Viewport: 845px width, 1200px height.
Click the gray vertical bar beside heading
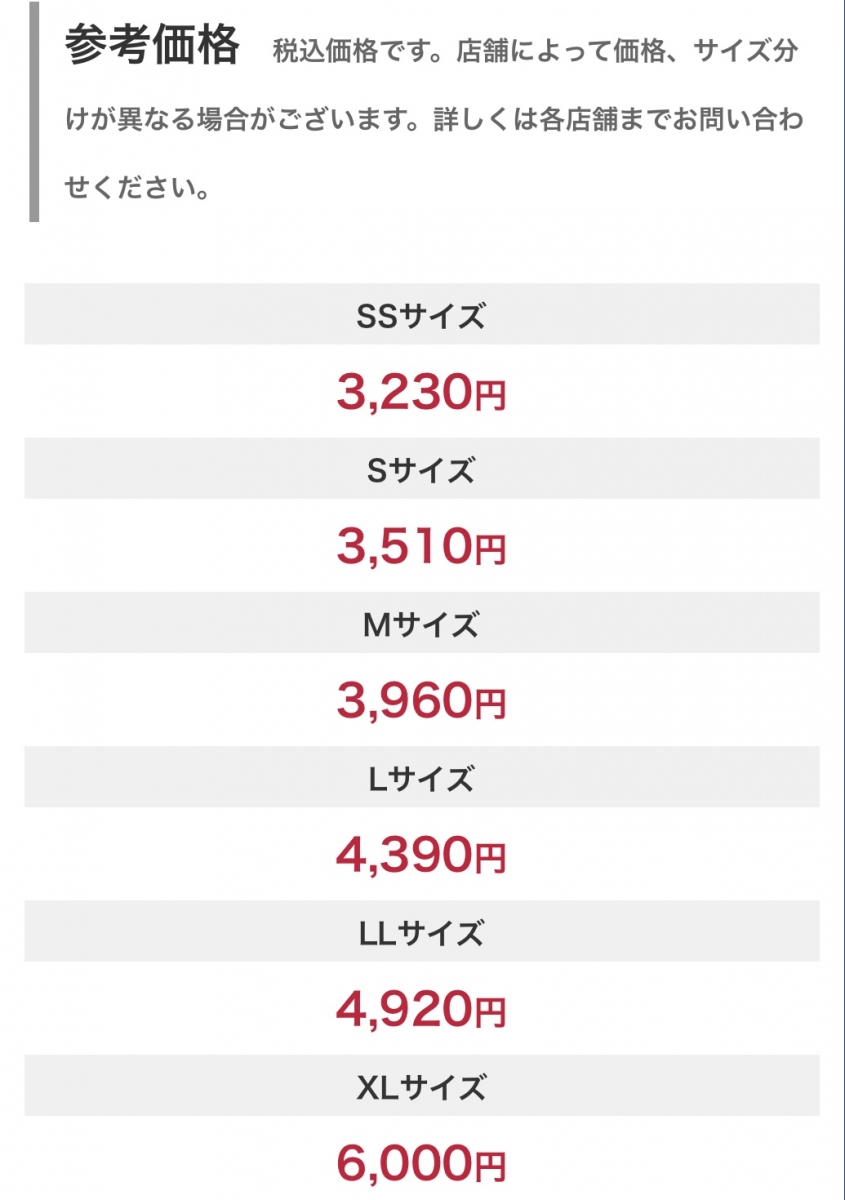34,110
